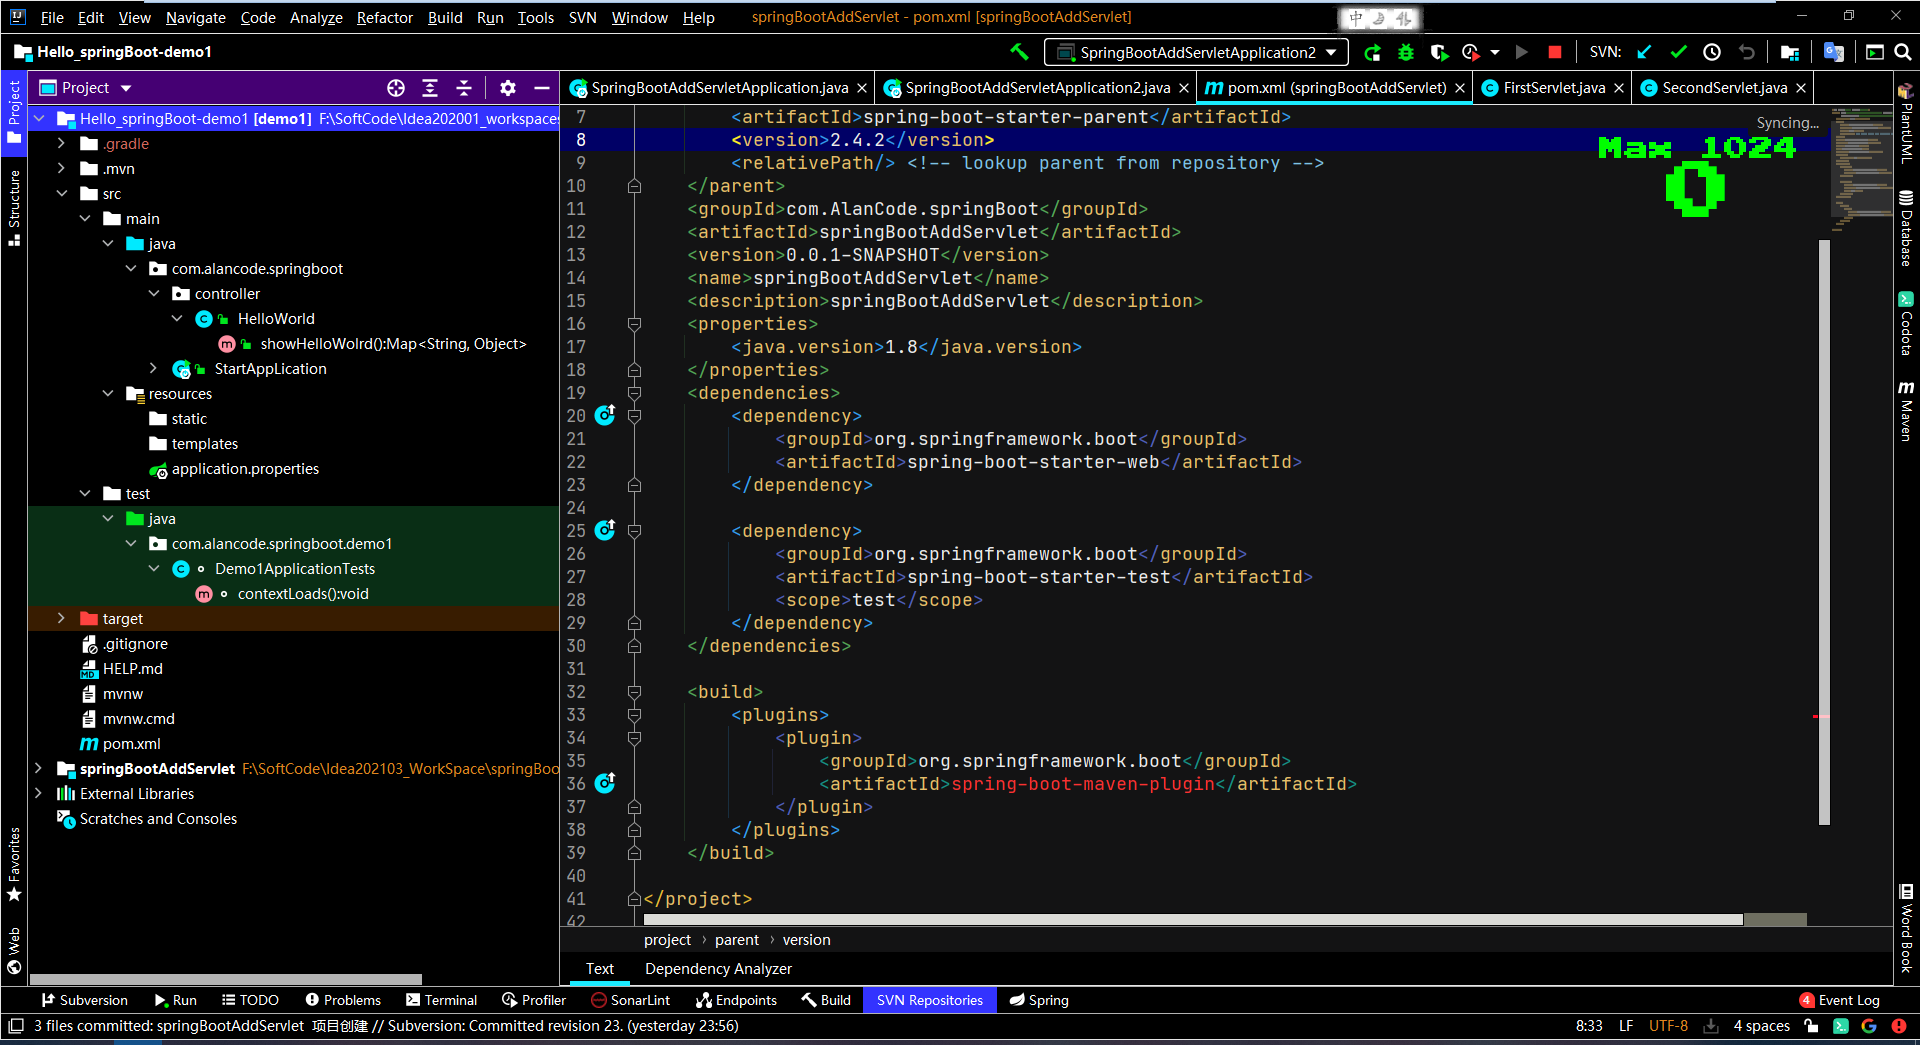This screenshot has height=1045, width=1920.
Task: Toggle Word Book side panel
Action: click(x=1906, y=928)
